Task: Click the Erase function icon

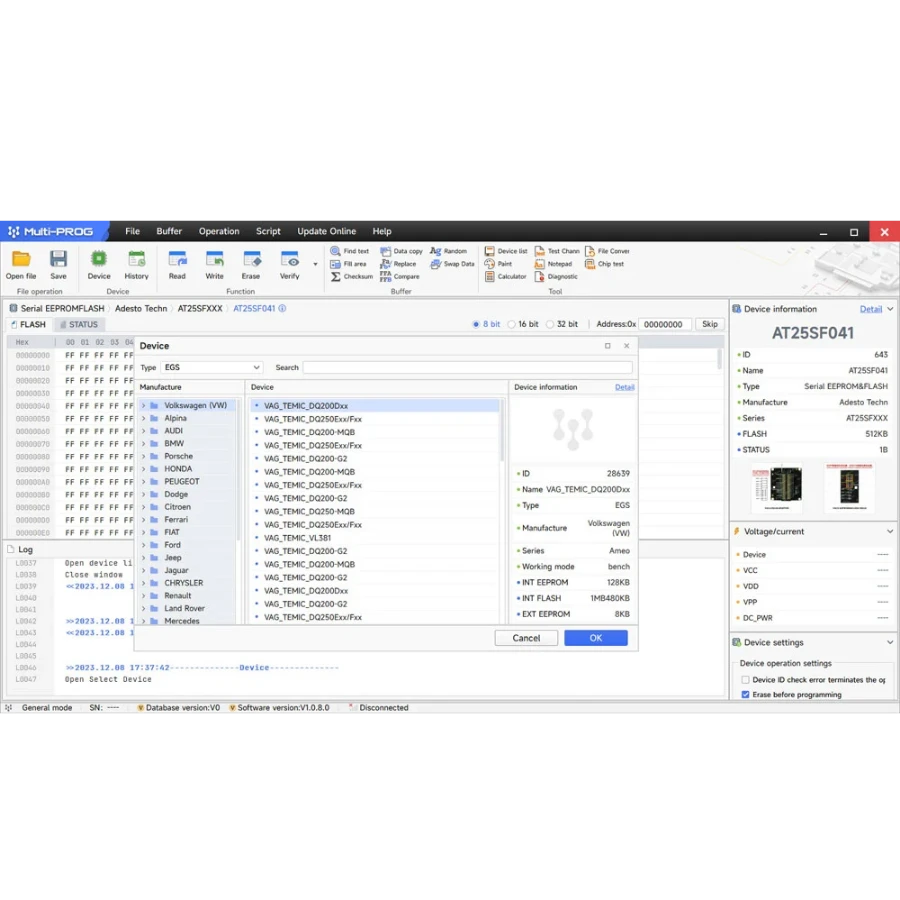Action: [x=251, y=260]
